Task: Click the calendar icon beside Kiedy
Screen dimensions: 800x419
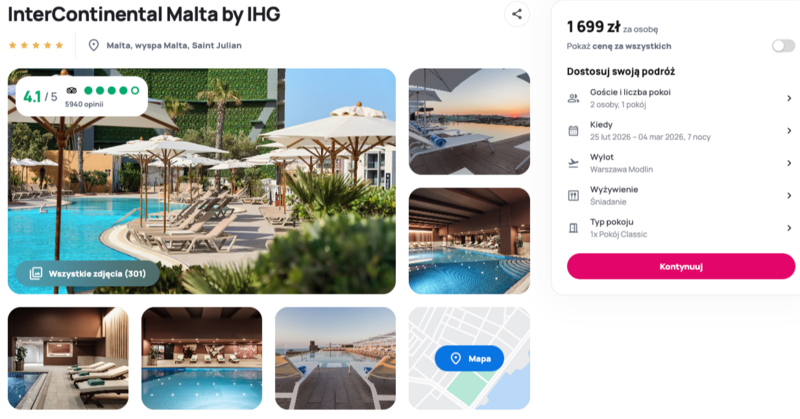Action: pyautogui.click(x=573, y=131)
